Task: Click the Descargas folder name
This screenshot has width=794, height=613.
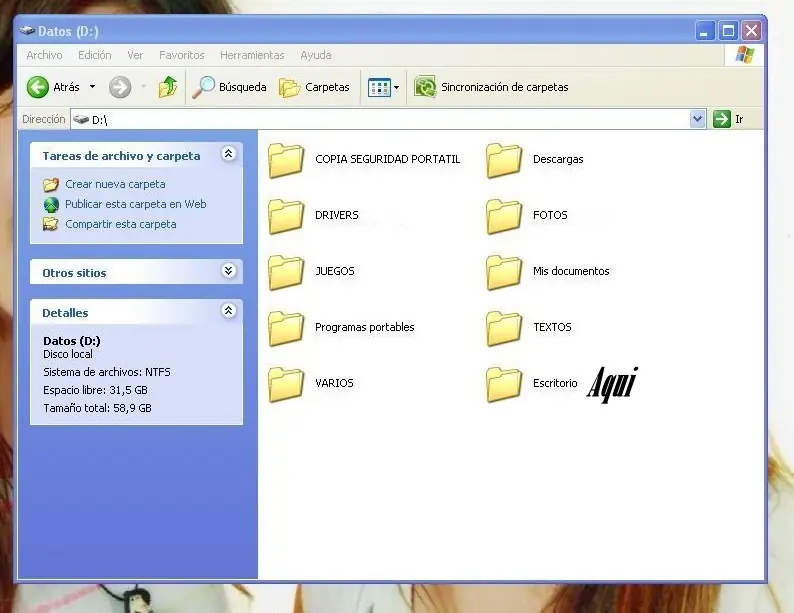Action: 558,159
